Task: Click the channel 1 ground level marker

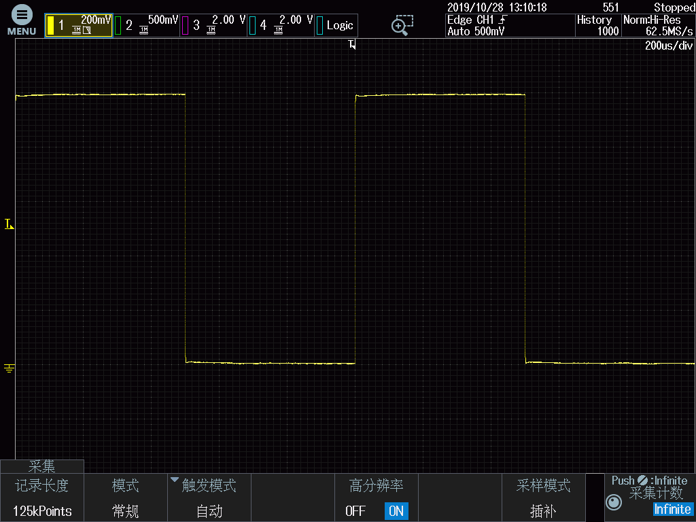Action: click(9, 369)
